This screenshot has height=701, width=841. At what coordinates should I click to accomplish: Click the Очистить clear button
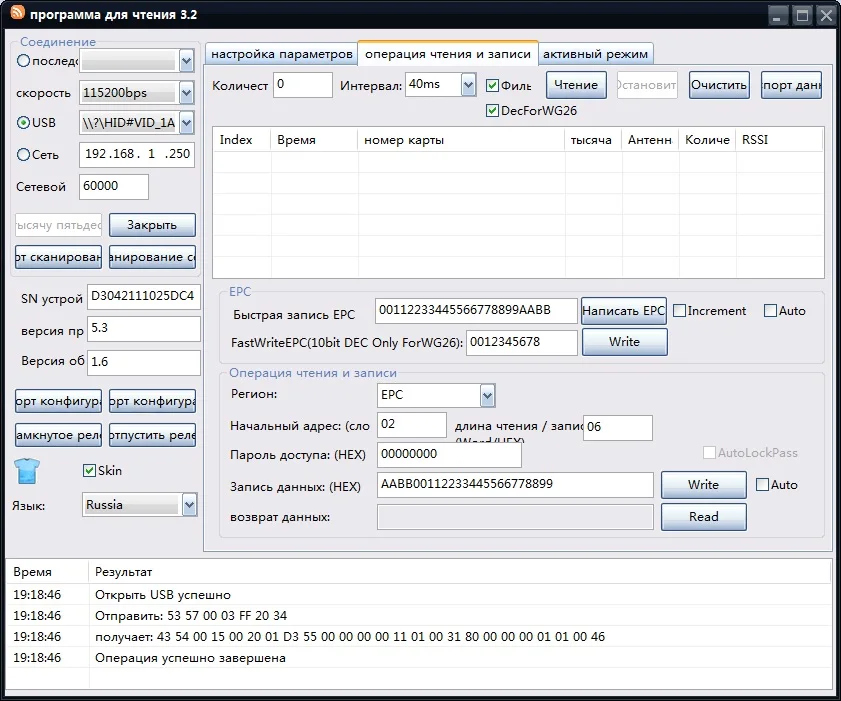click(719, 85)
